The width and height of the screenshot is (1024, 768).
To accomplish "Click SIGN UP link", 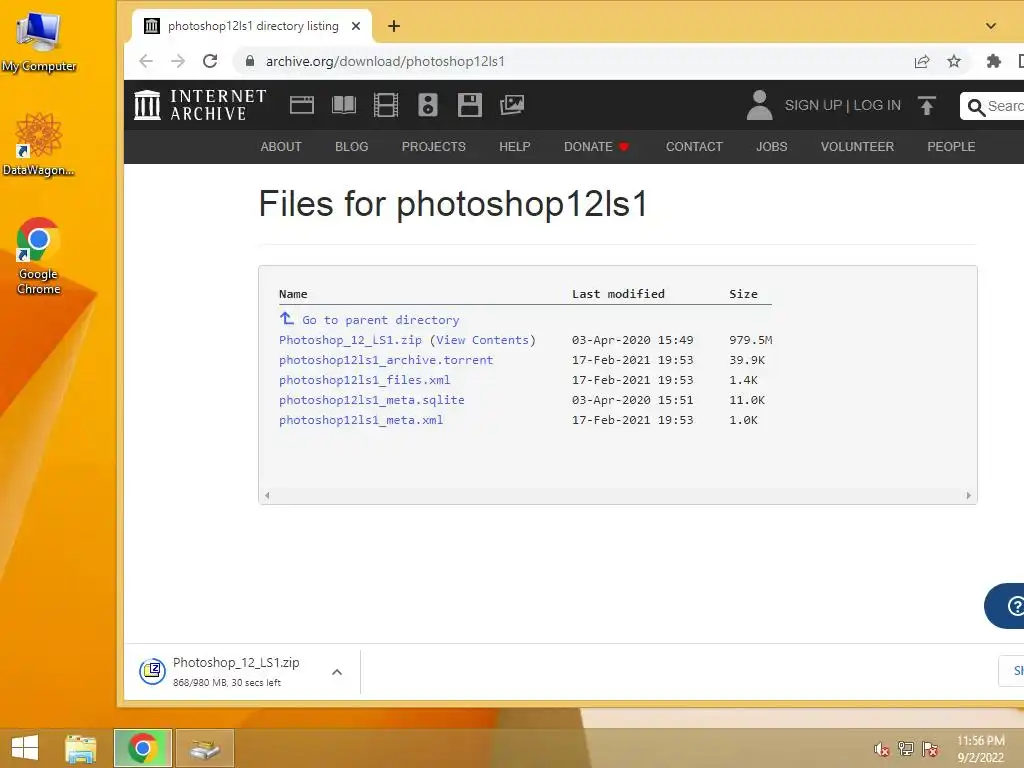I will (813, 105).
